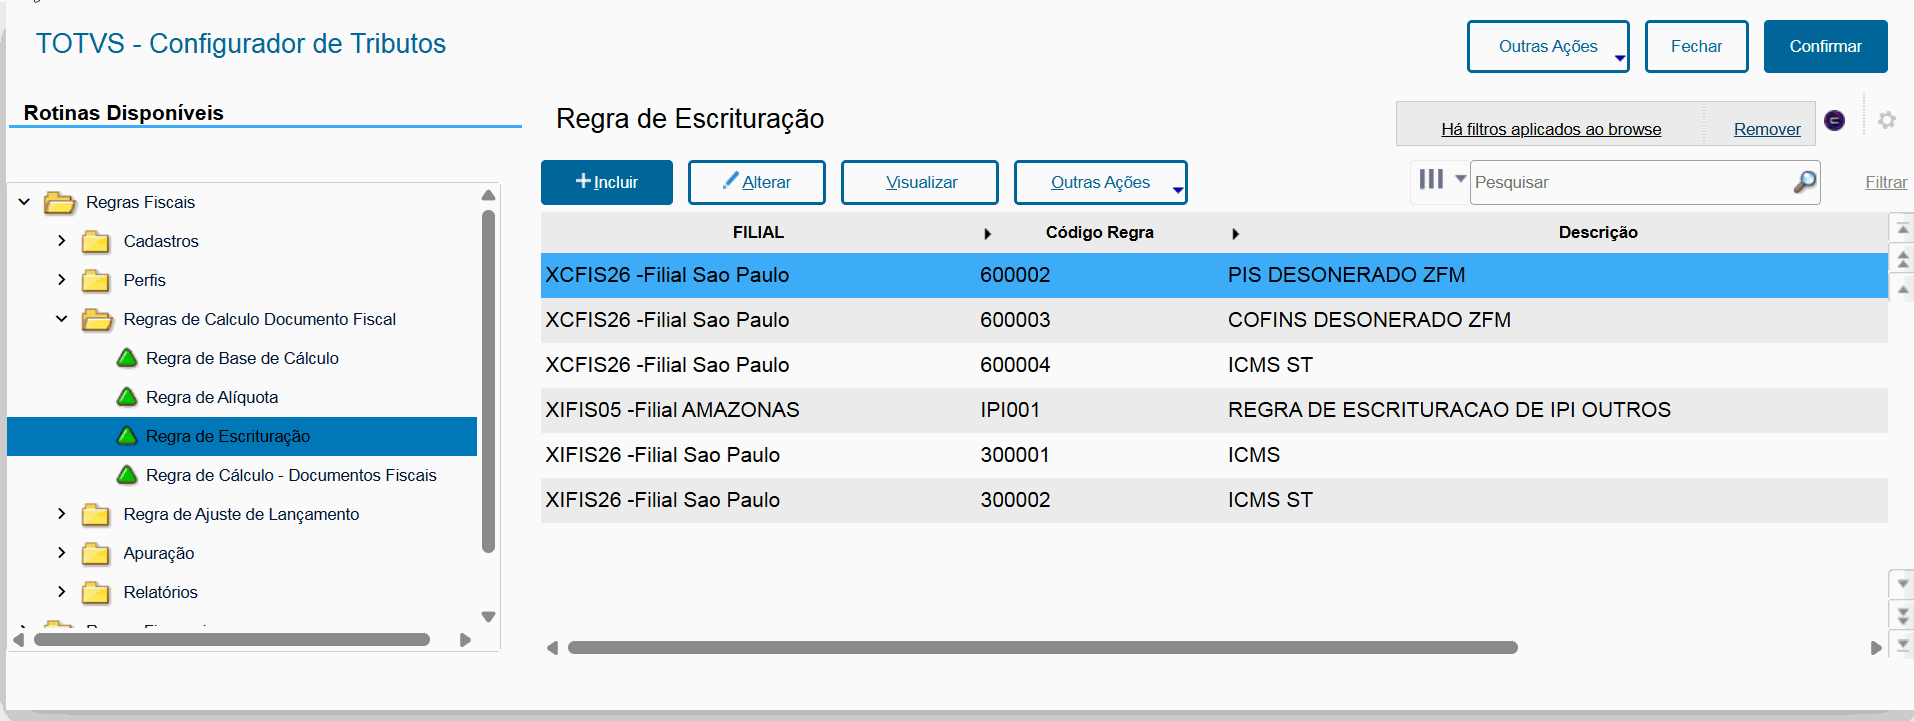Screen dimensions: 1914x721
Task: Click the dark circular filter indicator icon
Action: point(1834,120)
